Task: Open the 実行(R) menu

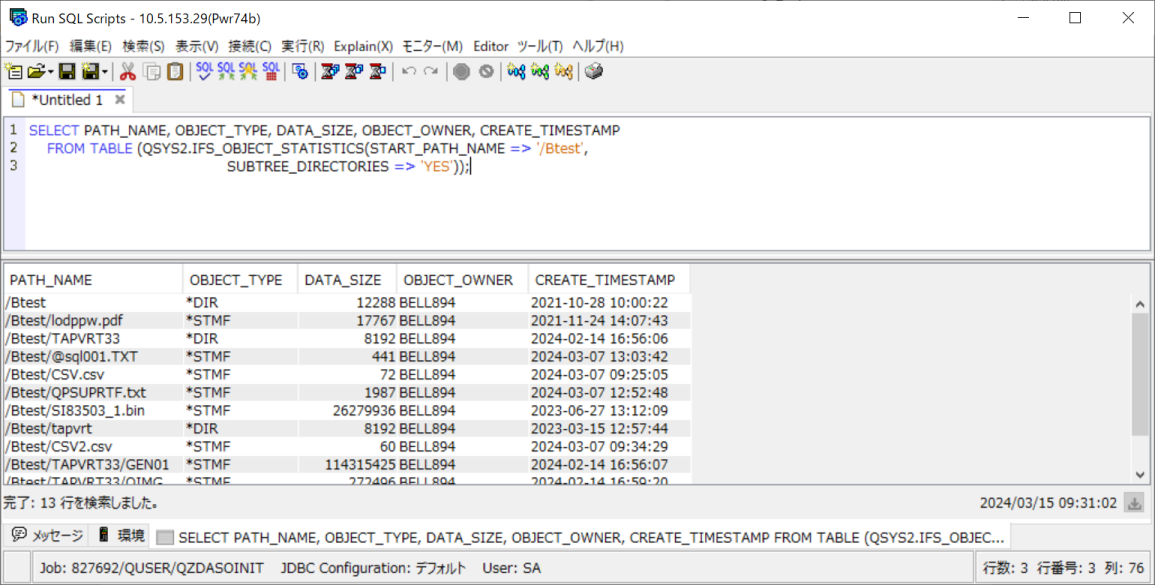Action: [x=303, y=46]
